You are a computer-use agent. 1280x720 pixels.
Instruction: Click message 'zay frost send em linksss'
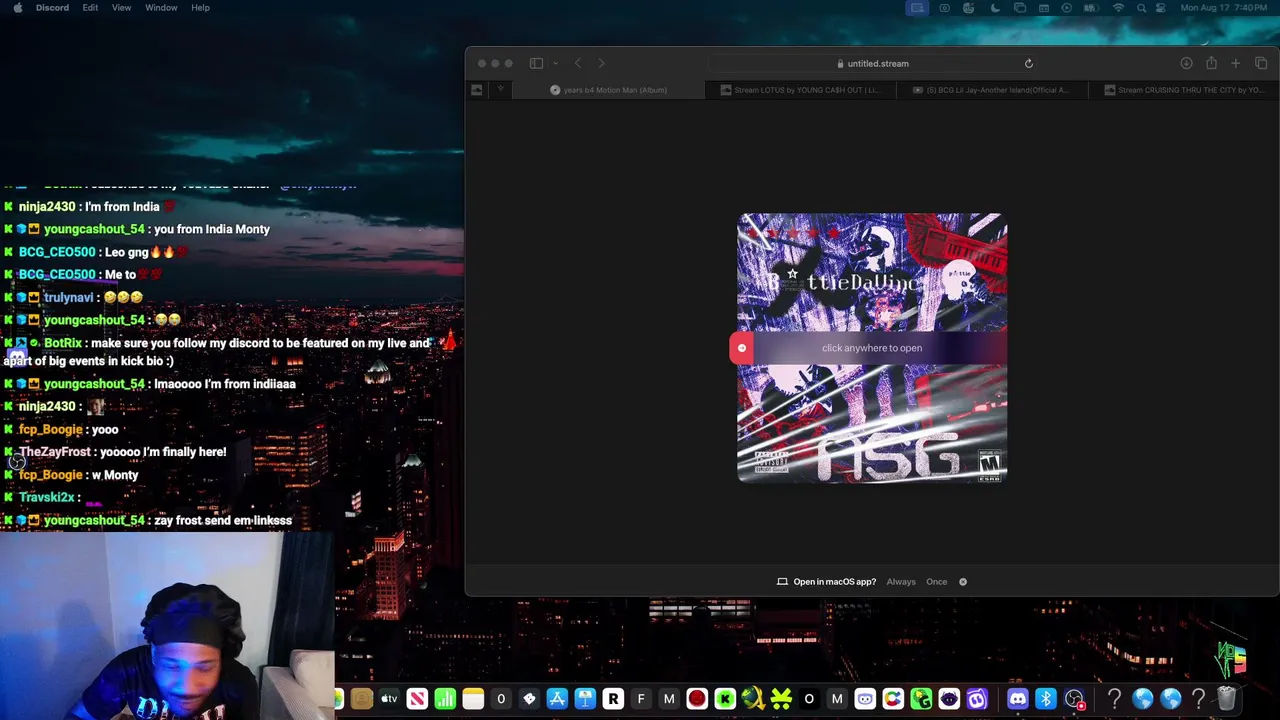click(223, 521)
